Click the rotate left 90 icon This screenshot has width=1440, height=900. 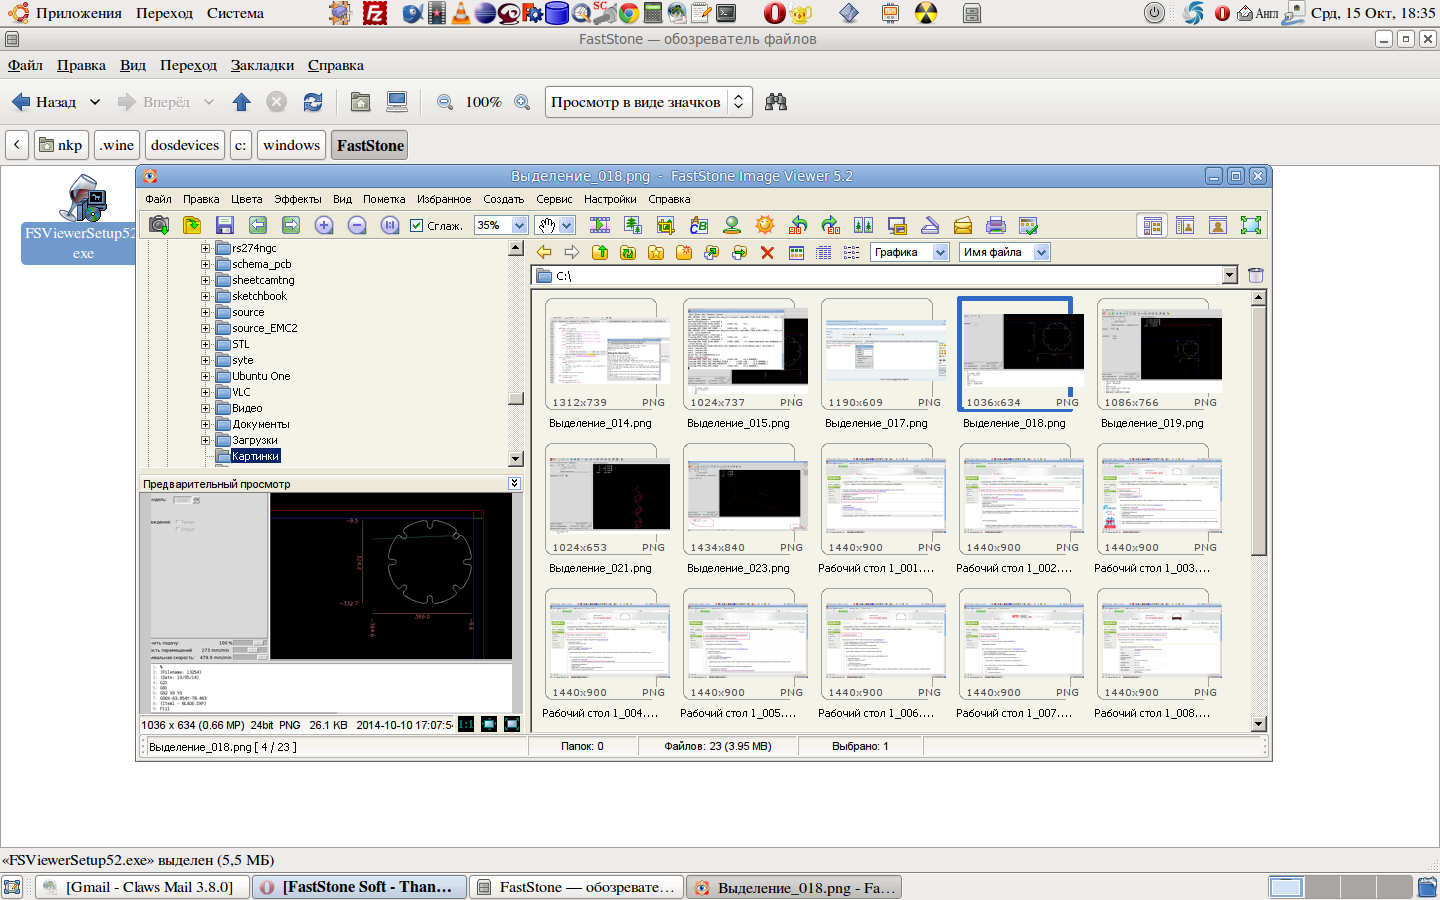(x=798, y=226)
